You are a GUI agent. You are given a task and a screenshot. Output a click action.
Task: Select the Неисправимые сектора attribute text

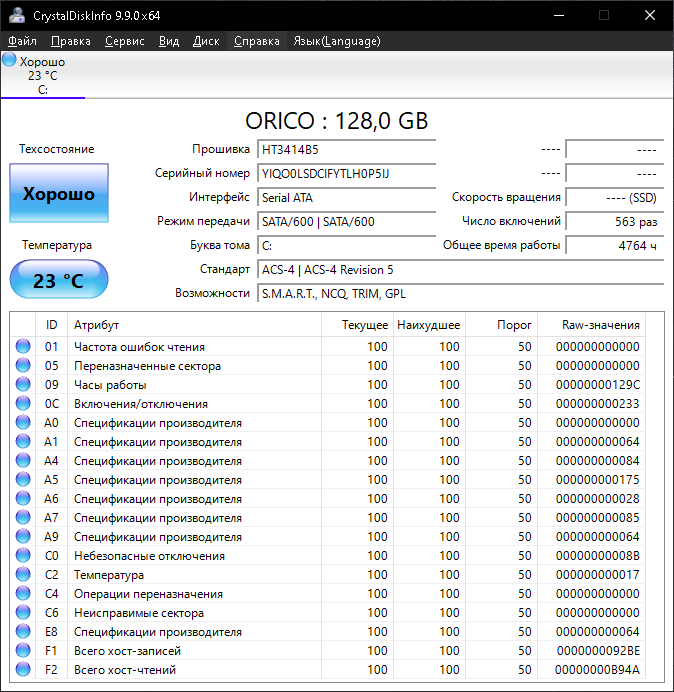click(x=139, y=613)
